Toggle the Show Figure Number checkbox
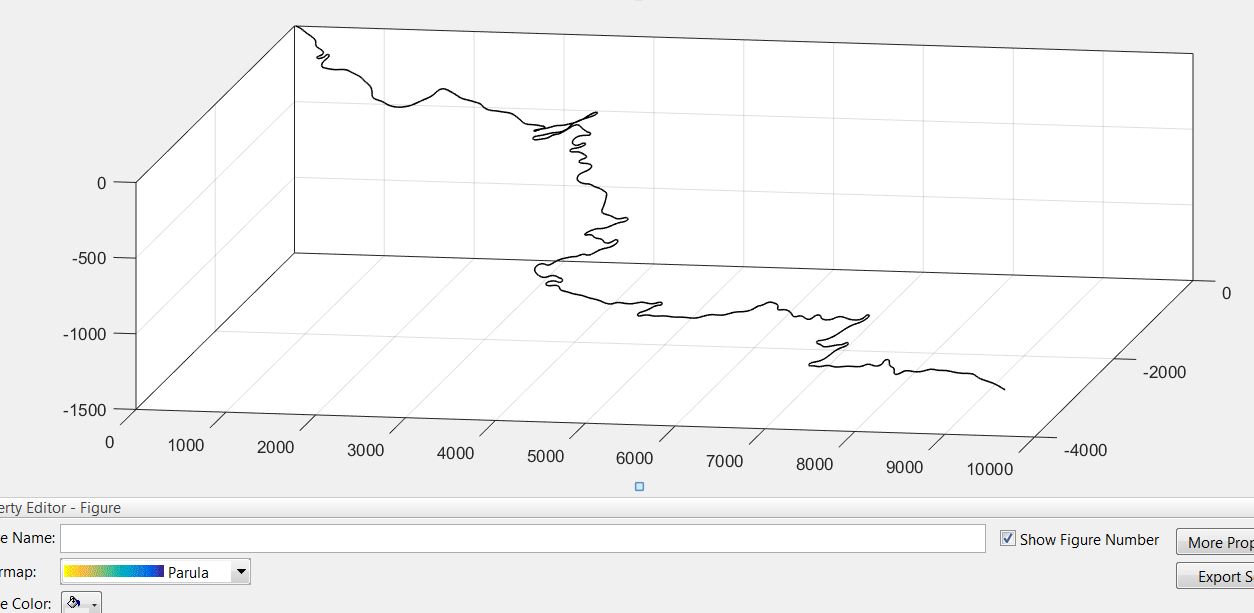Image resolution: width=1254 pixels, height=613 pixels. tap(1008, 539)
